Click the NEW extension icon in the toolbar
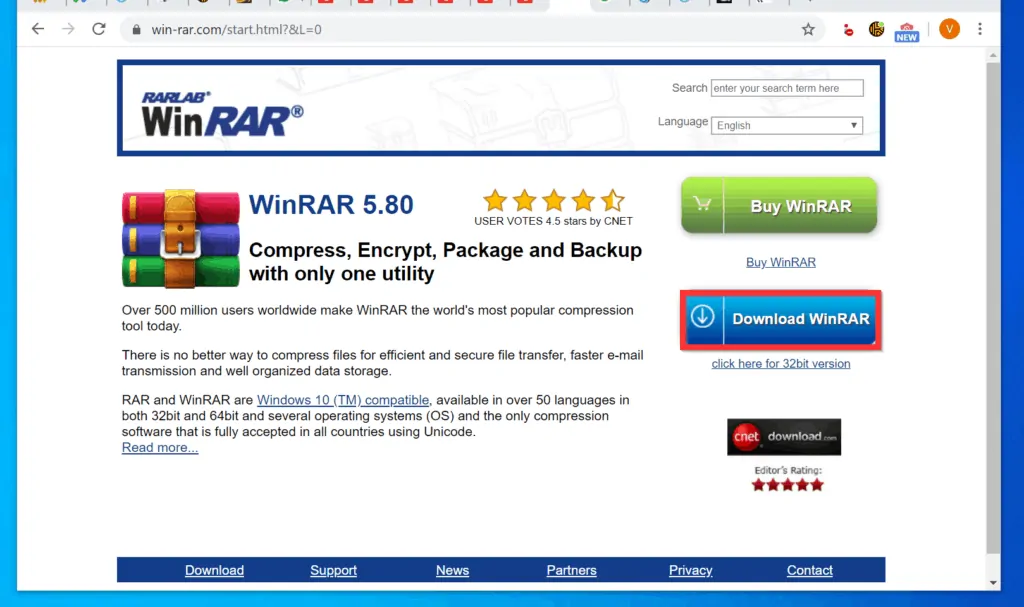This screenshot has height=607, width=1024. coord(906,30)
